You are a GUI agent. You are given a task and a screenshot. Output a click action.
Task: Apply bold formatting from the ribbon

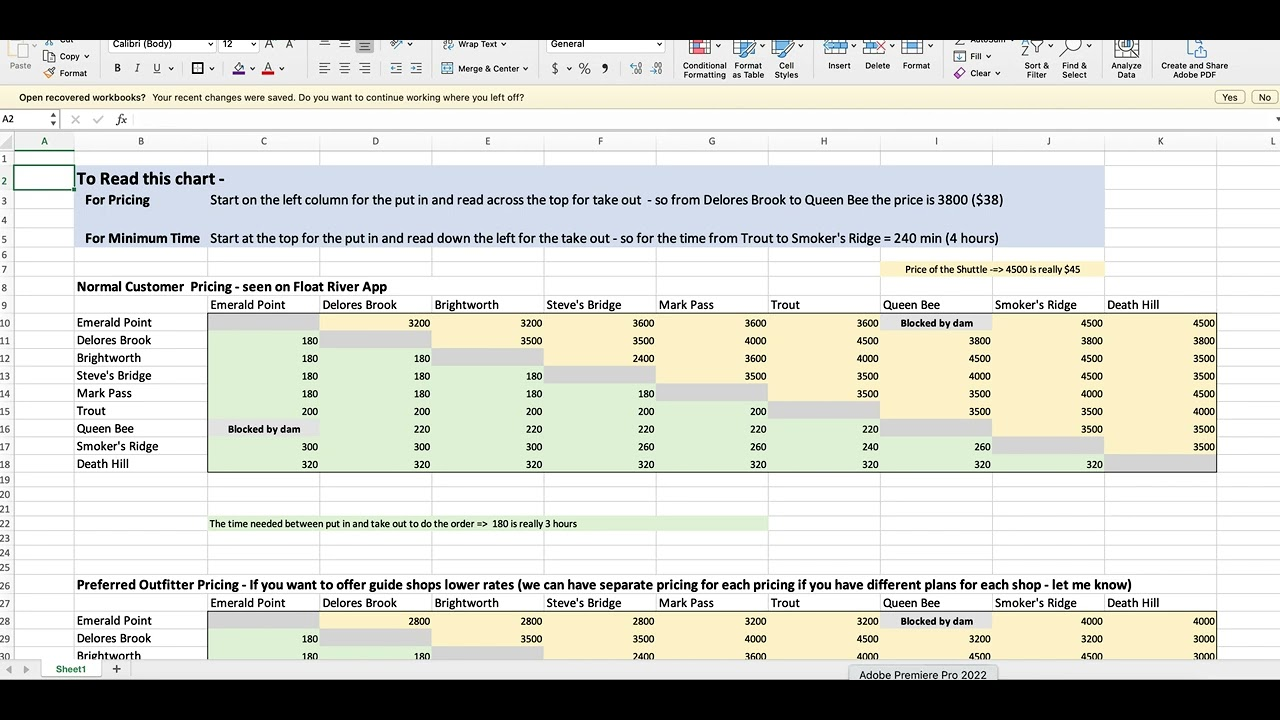pyautogui.click(x=117, y=67)
